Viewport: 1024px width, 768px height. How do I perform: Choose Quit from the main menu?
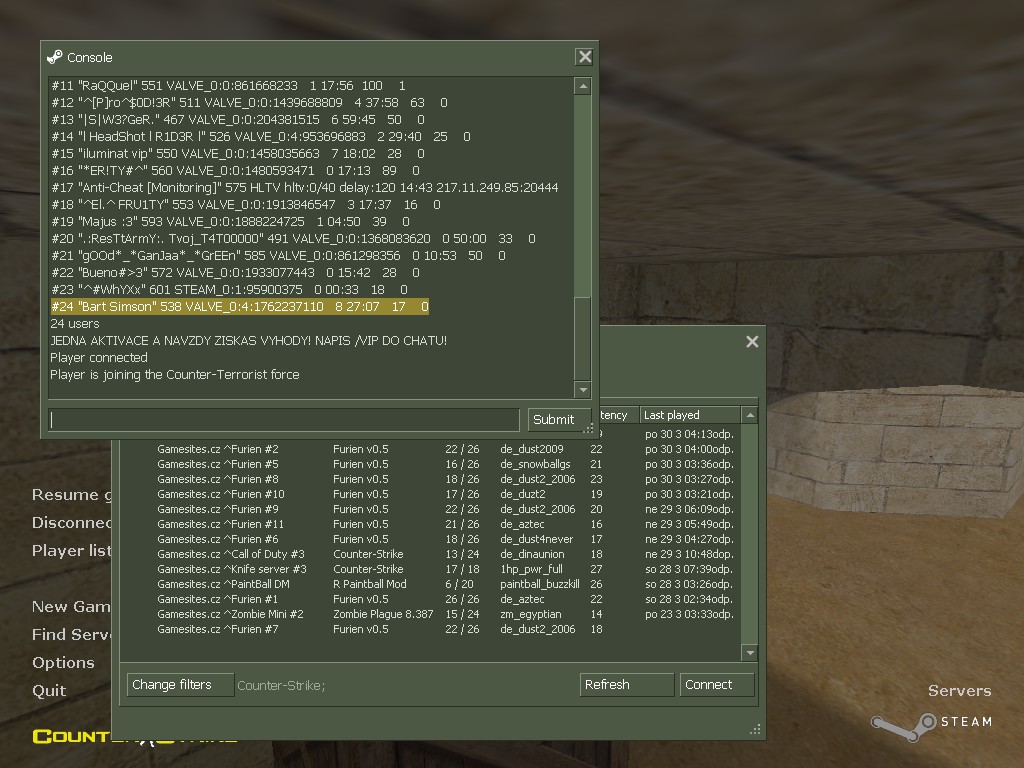tap(49, 690)
